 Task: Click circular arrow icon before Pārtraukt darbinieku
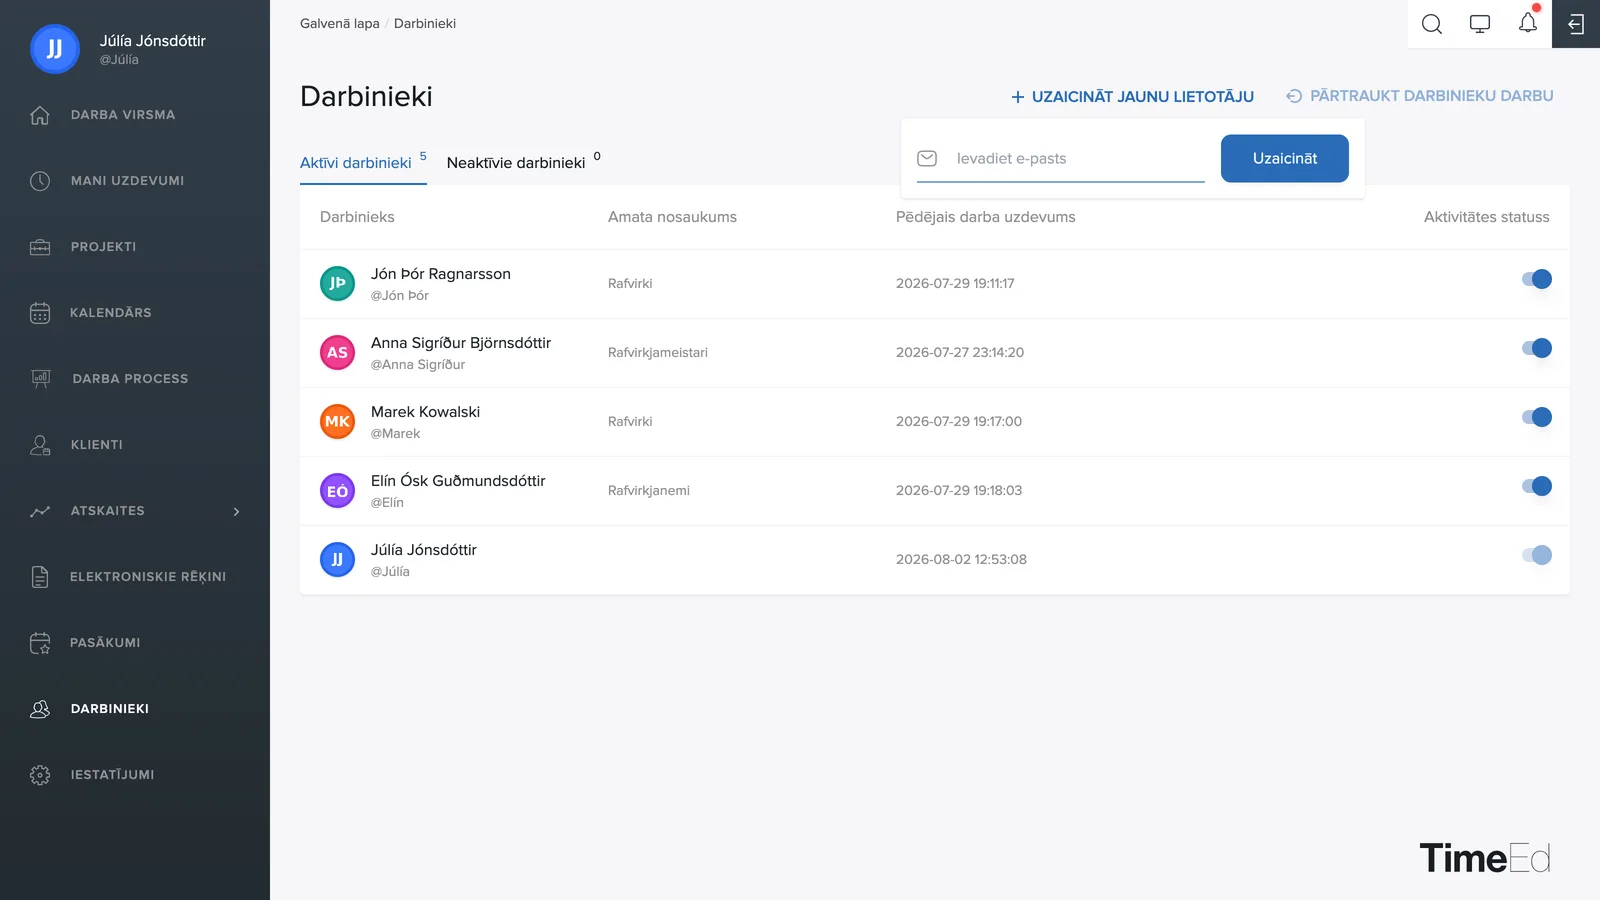(1294, 96)
